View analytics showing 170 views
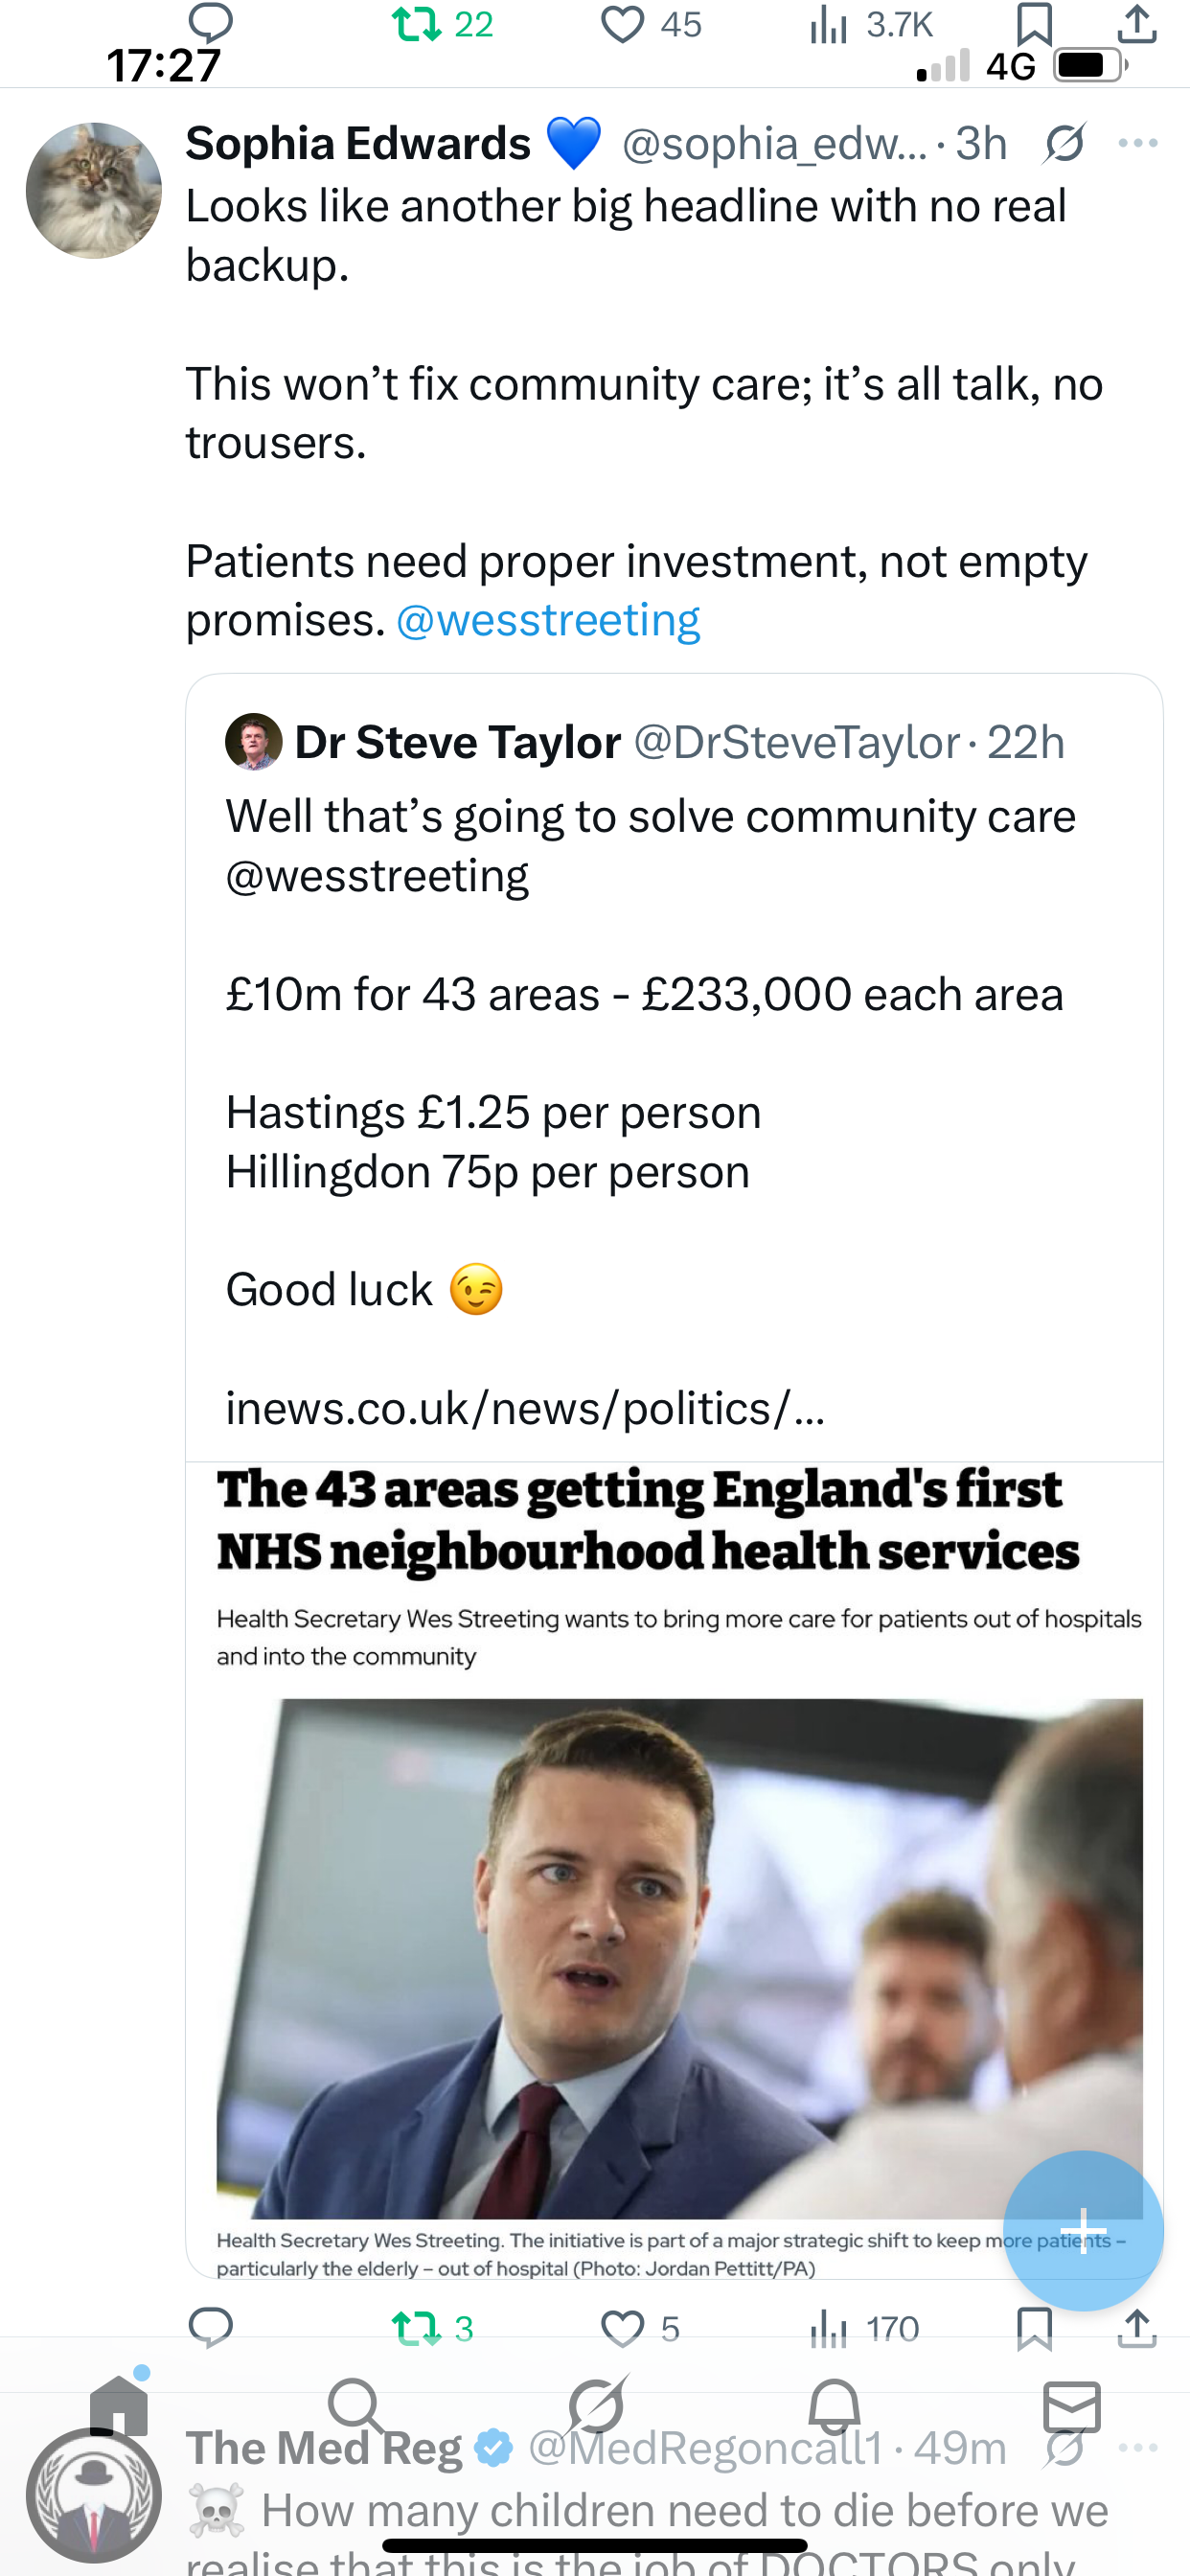This screenshot has width=1190, height=2576. tap(830, 2328)
